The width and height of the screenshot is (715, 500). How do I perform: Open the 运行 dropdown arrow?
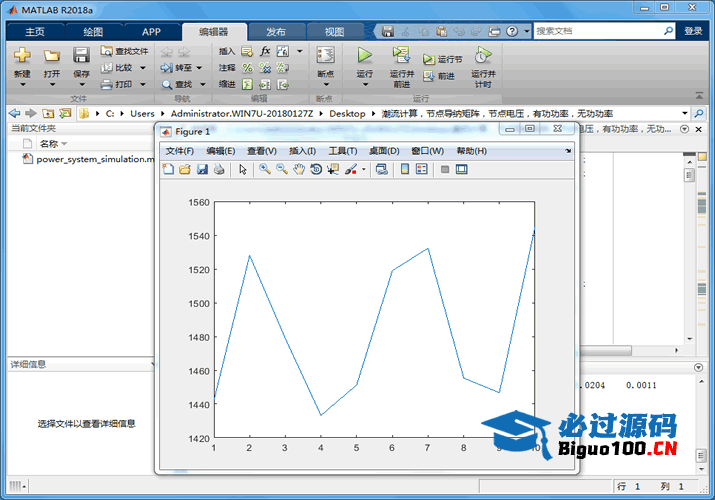click(x=365, y=85)
